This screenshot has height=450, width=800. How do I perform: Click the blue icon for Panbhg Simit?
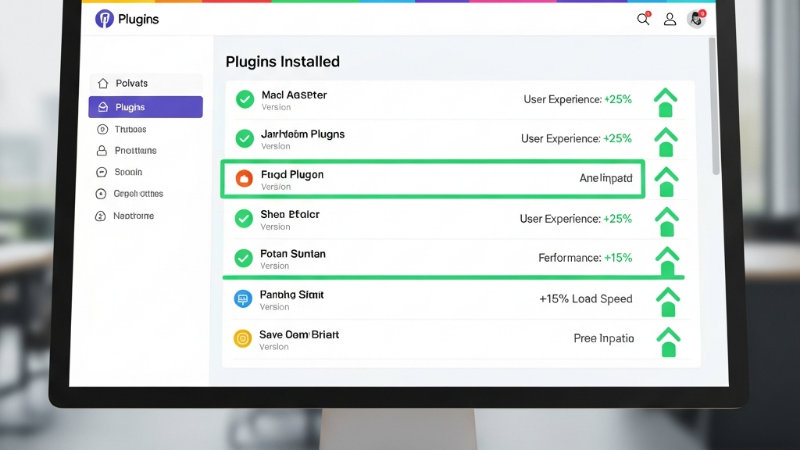point(243,298)
